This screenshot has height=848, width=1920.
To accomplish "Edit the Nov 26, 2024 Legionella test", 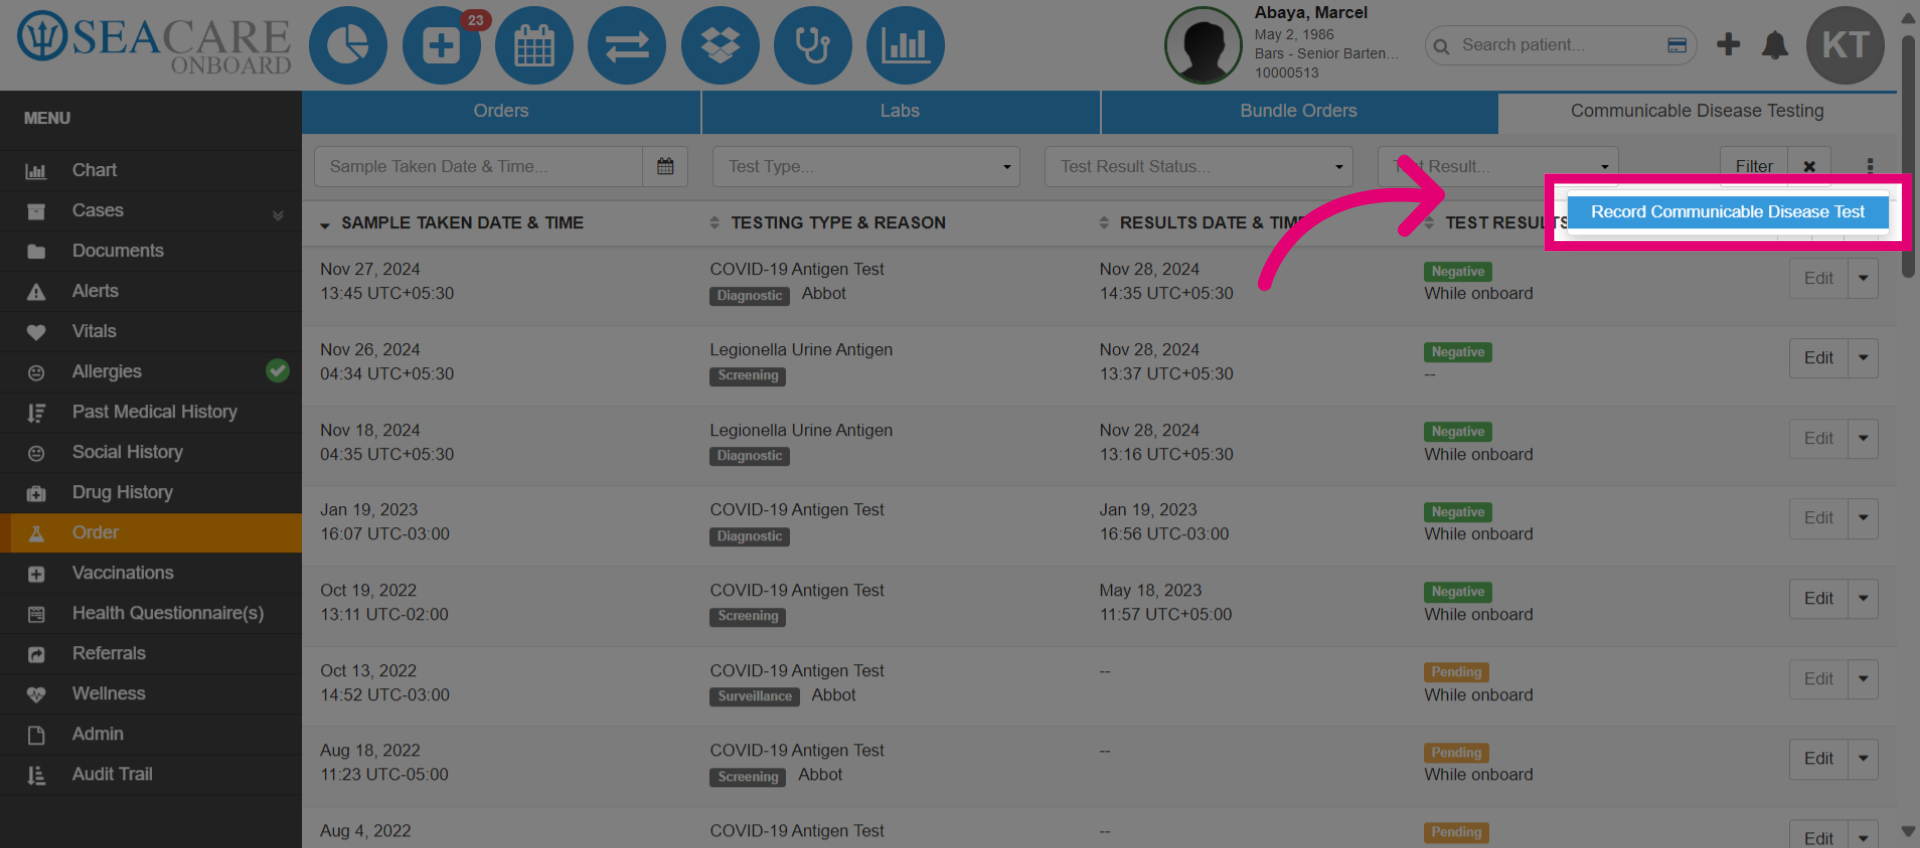I will (x=1818, y=358).
